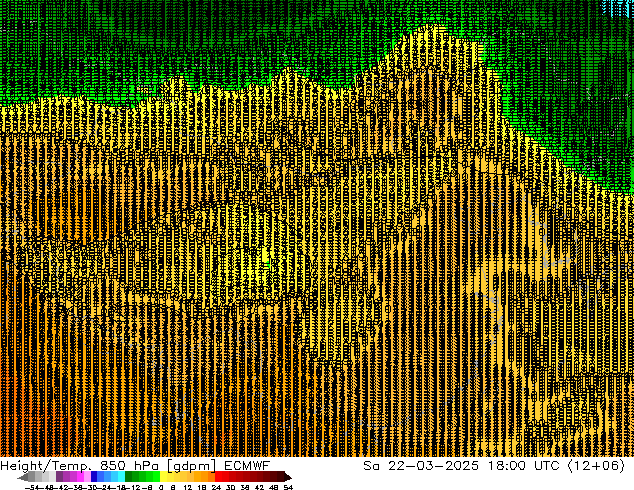634x490 pixels.
Task: Click the legend value '24' label
Action: point(216,488)
